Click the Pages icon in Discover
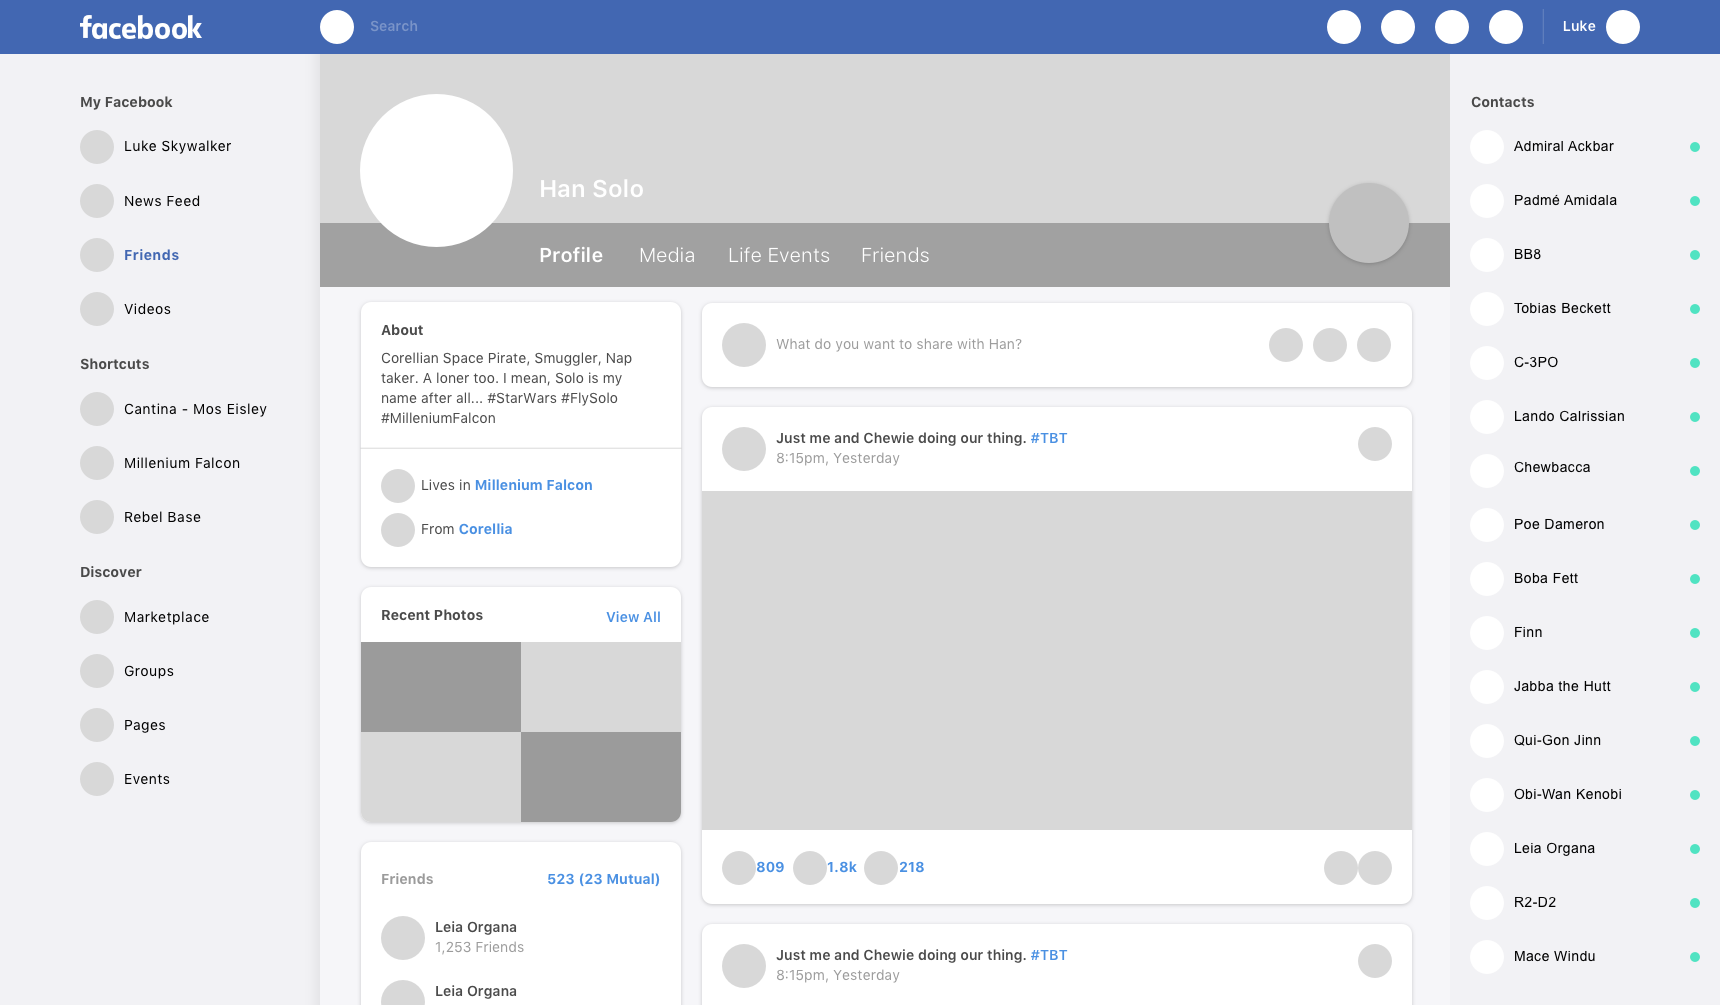The width and height of the screenshot is (1720, 1005). (x=97, y=725)
